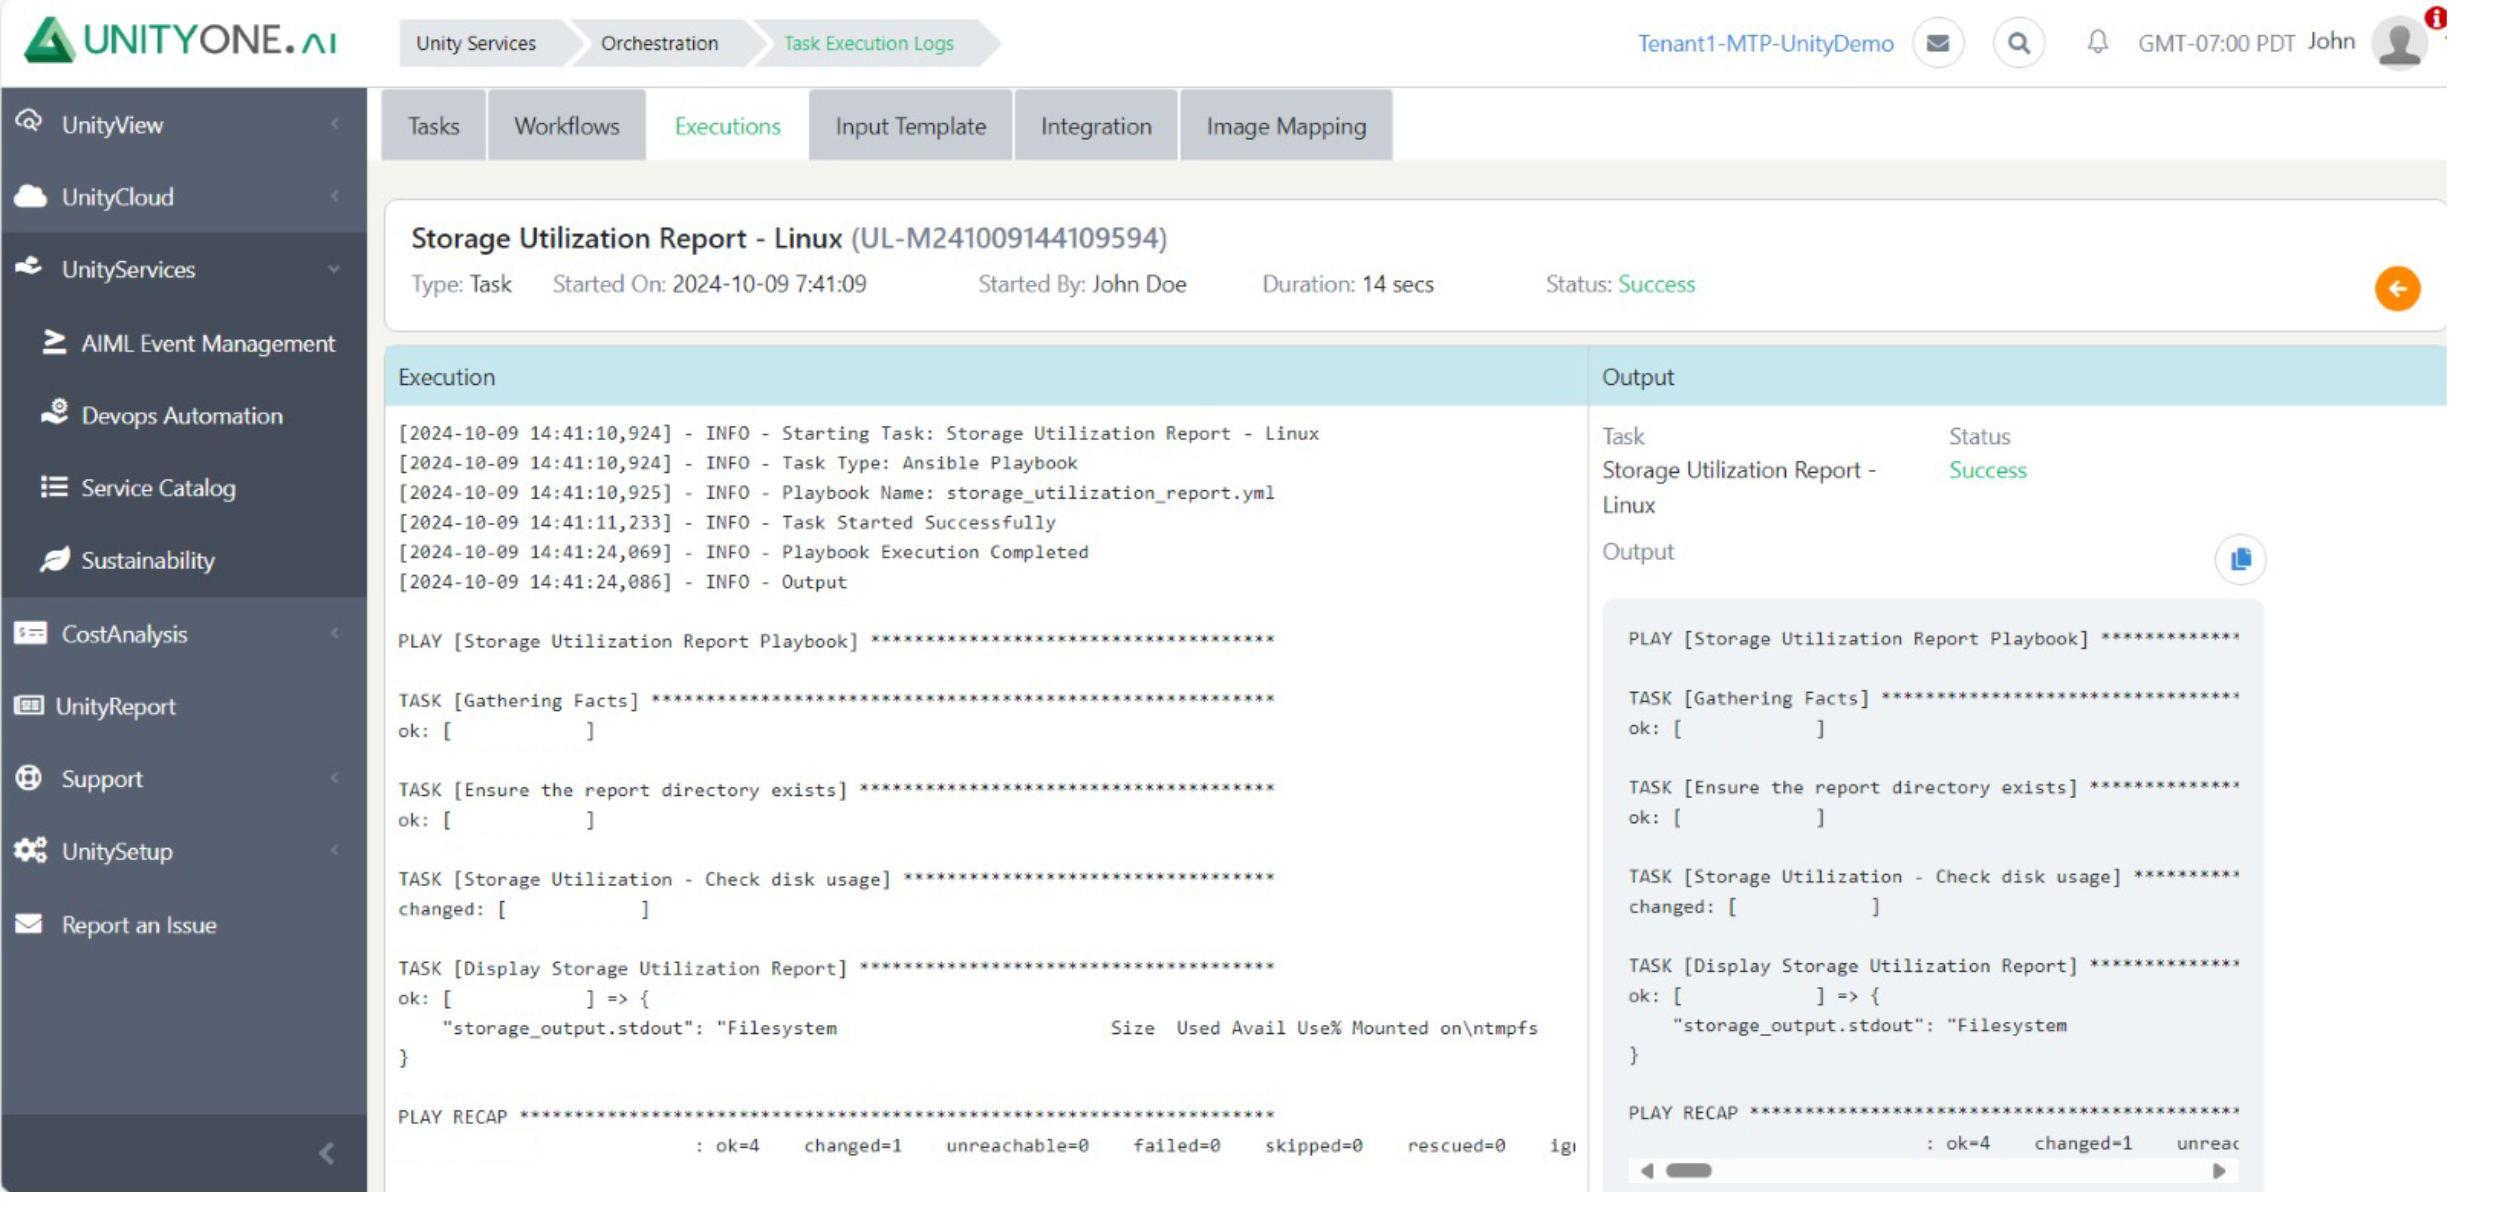Open Report an Issue menu item
Viewport: 2500px width, 1227px height.
tap(139, 924)
